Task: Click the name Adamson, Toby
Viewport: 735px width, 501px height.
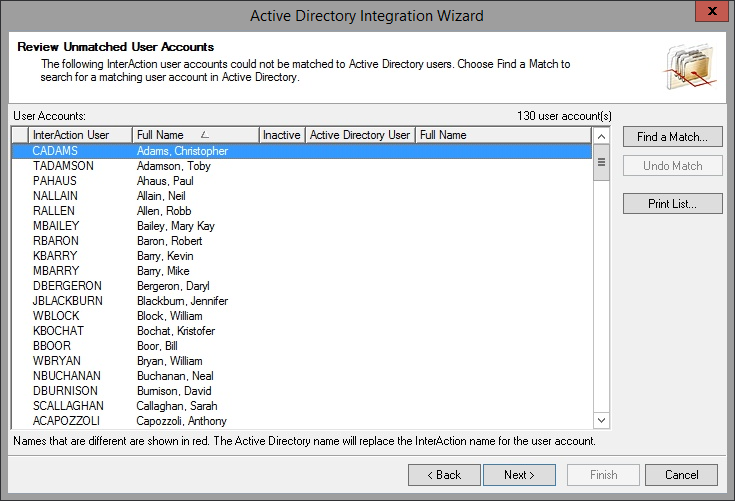Action: pyautogui.click(x=174, y=166)
